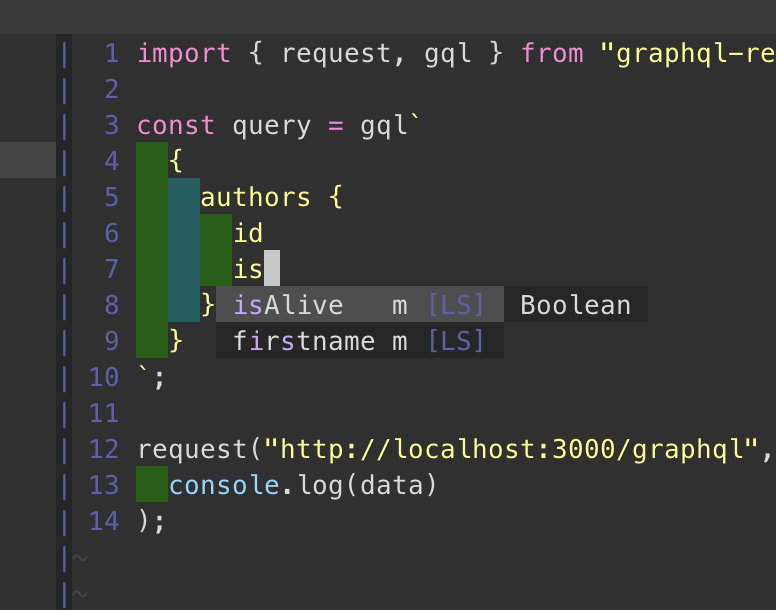
Task: Click the Boolean type hint popup
Action: [x=576, y=304]
